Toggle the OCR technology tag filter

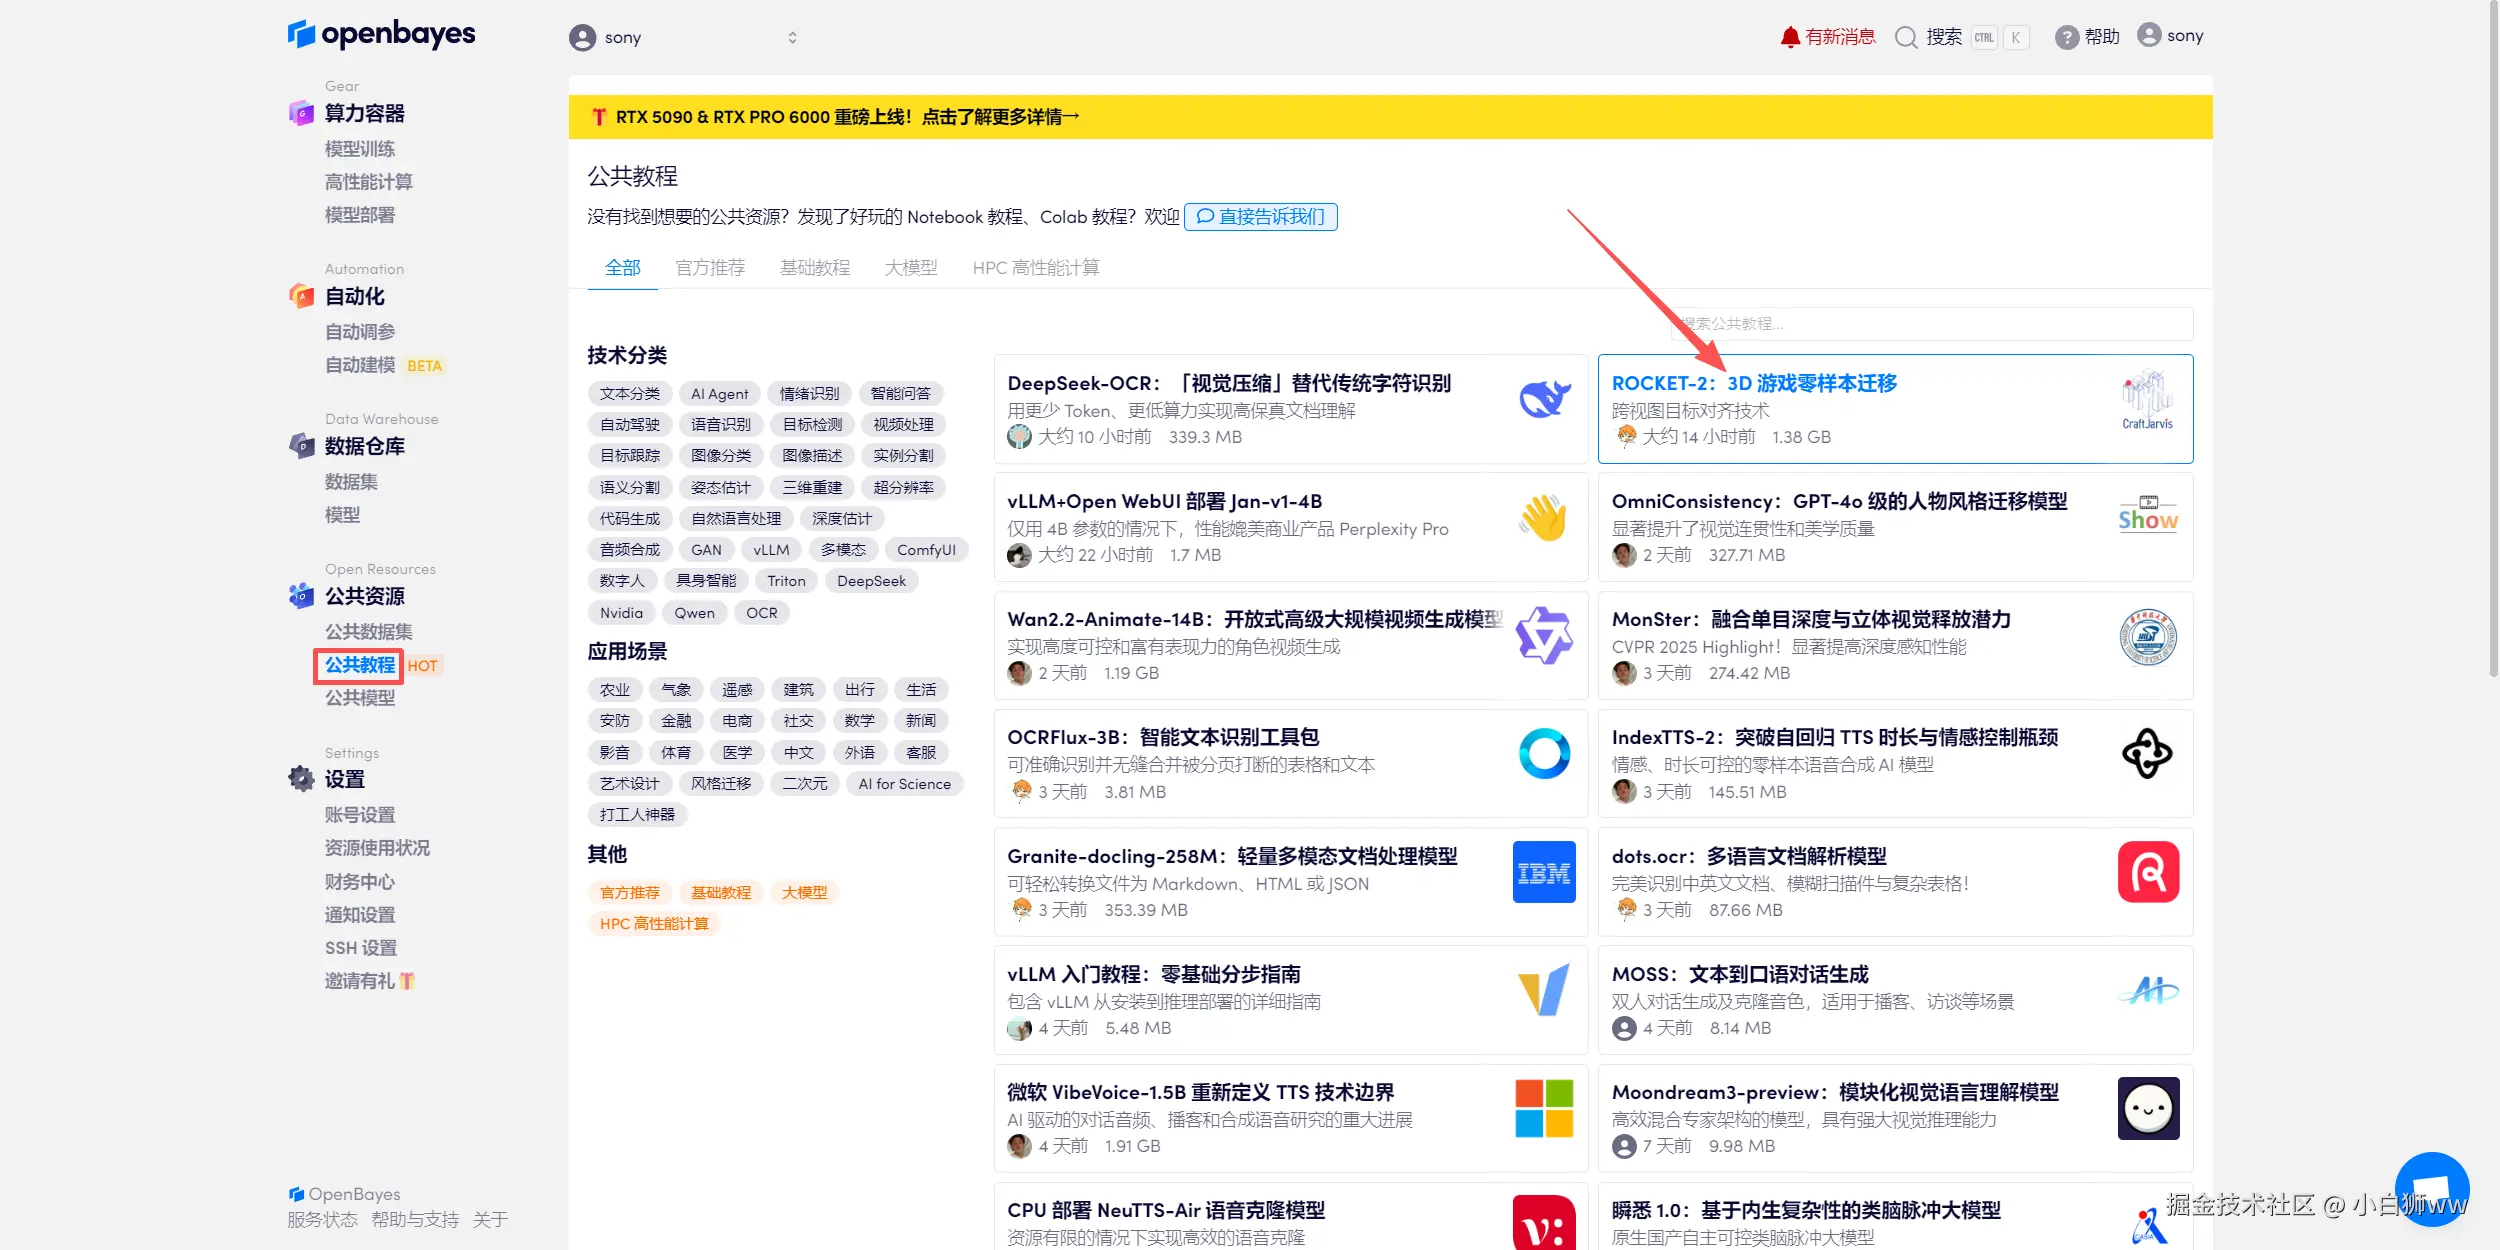coord(761,613)
